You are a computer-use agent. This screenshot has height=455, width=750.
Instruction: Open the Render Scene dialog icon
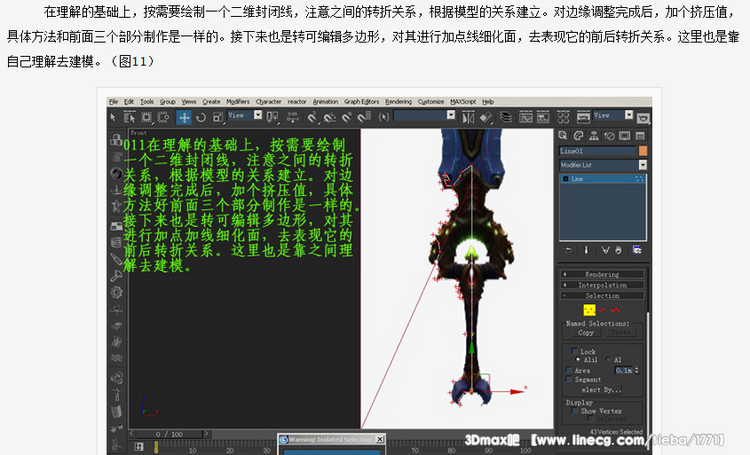[x=583, y=117]
